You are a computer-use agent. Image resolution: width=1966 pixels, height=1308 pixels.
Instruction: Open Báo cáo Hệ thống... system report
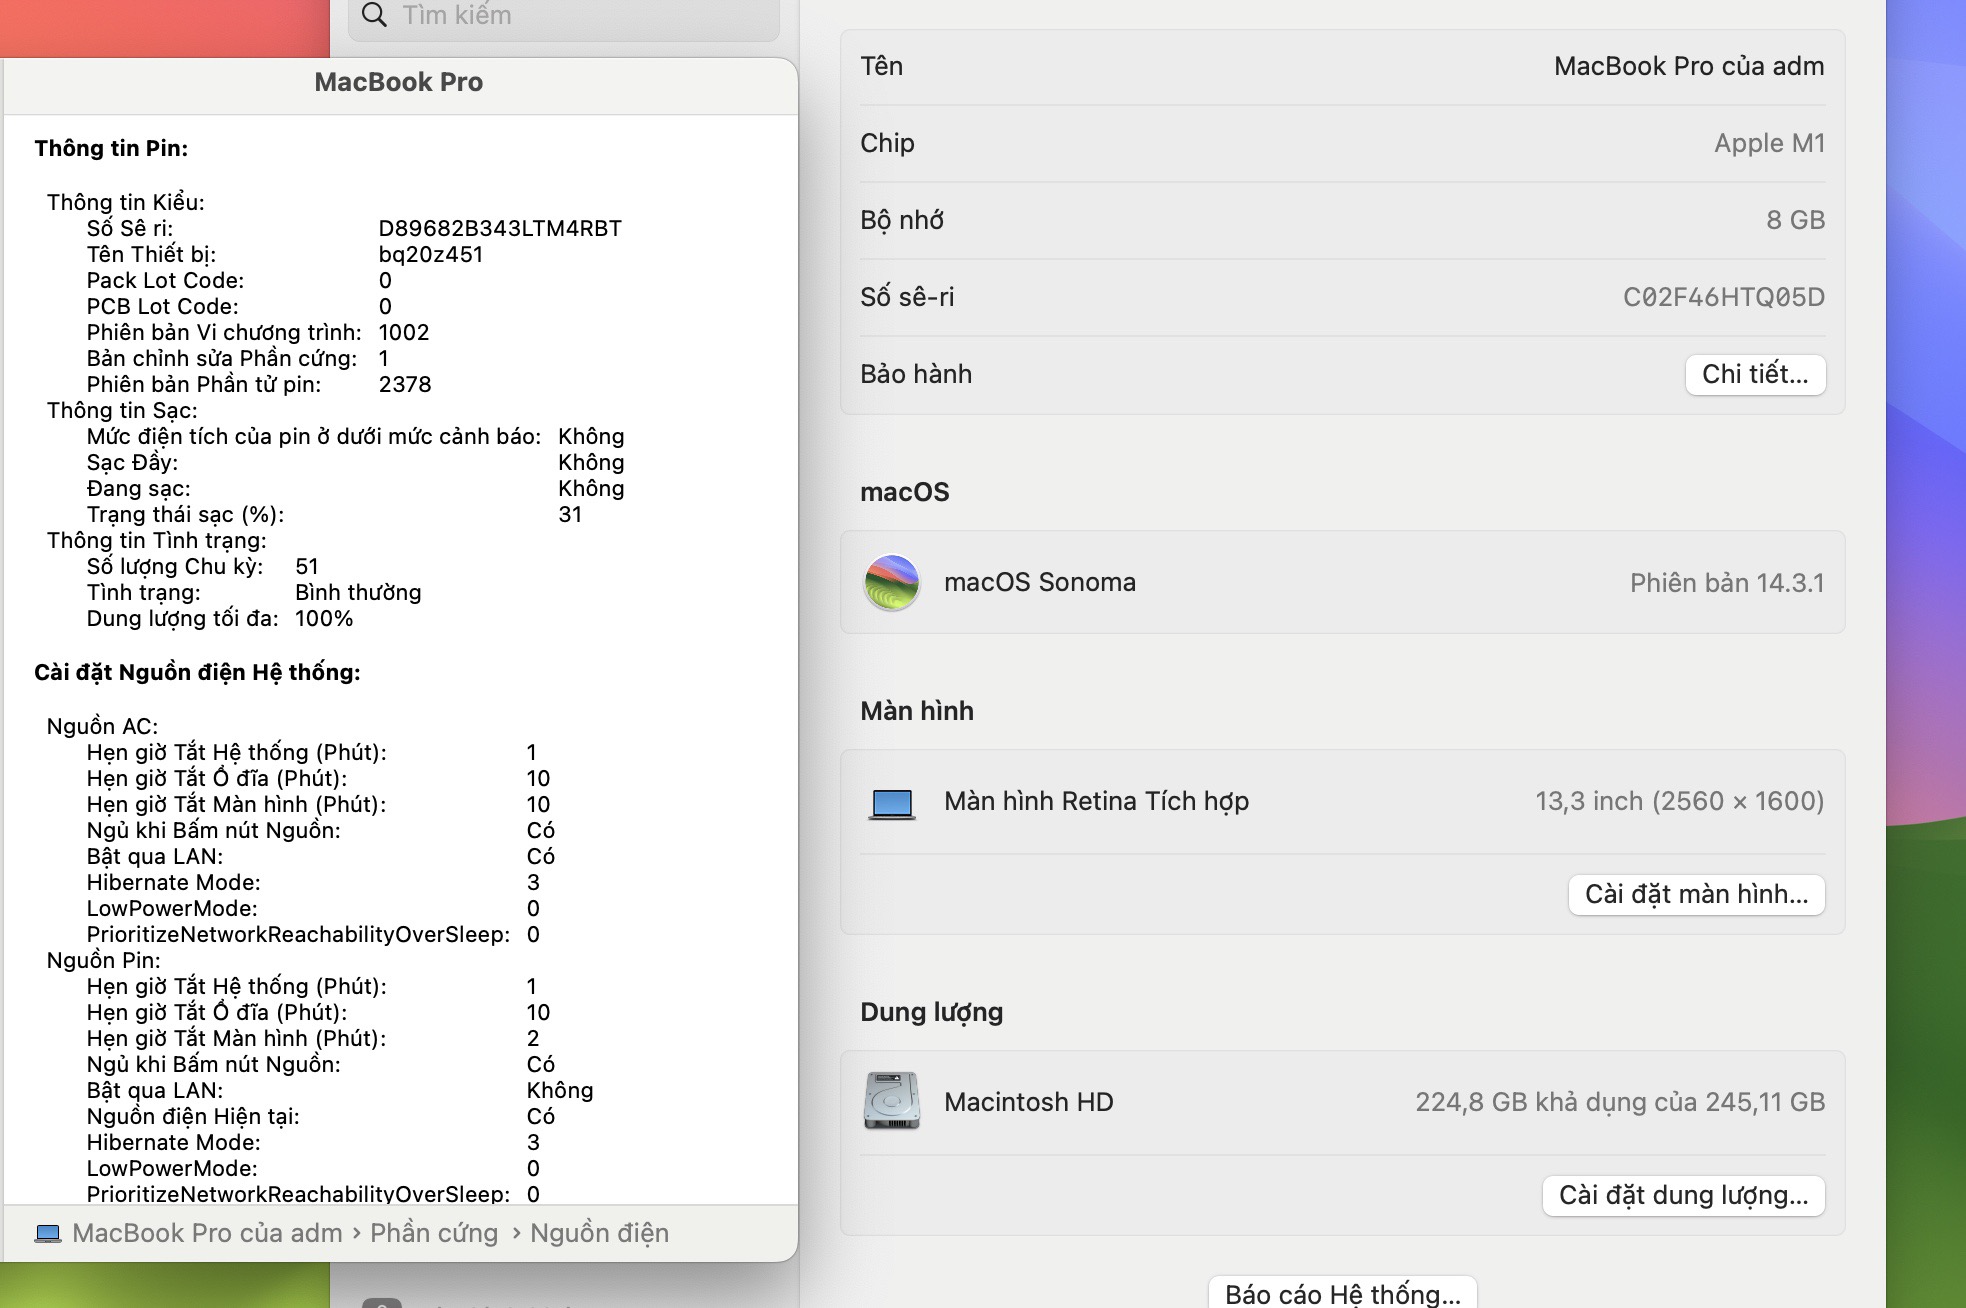point(1342,1293)
